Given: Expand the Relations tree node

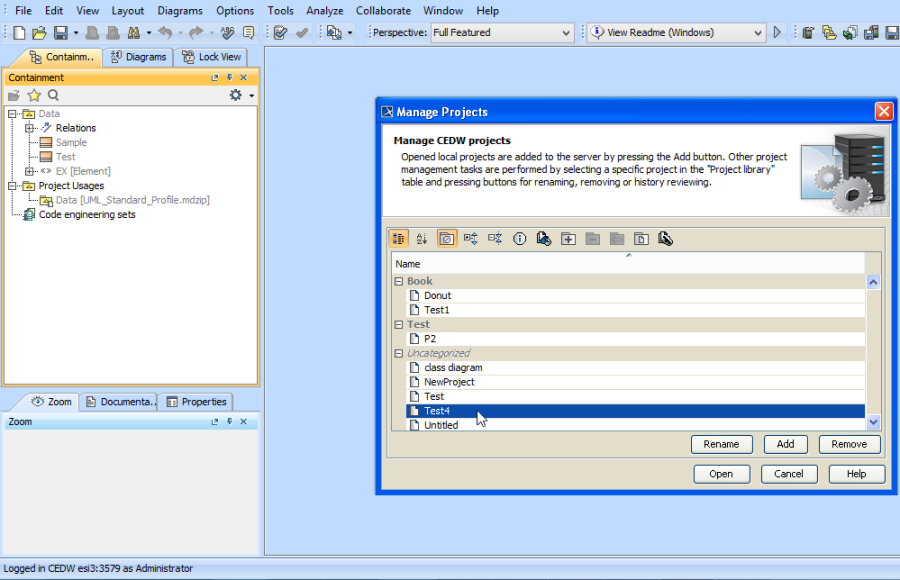Looking at the screenshot, I should (x=30, y=128).
